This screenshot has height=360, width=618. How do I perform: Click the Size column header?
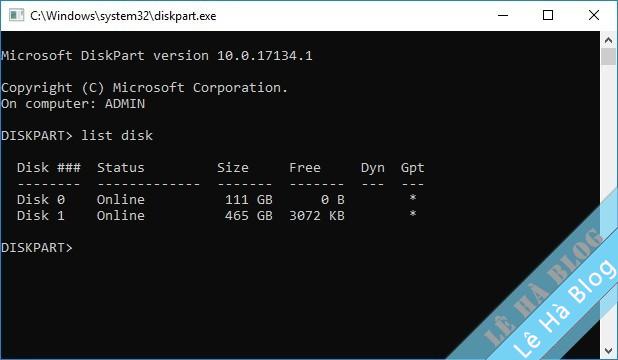[x=233, y=168]
